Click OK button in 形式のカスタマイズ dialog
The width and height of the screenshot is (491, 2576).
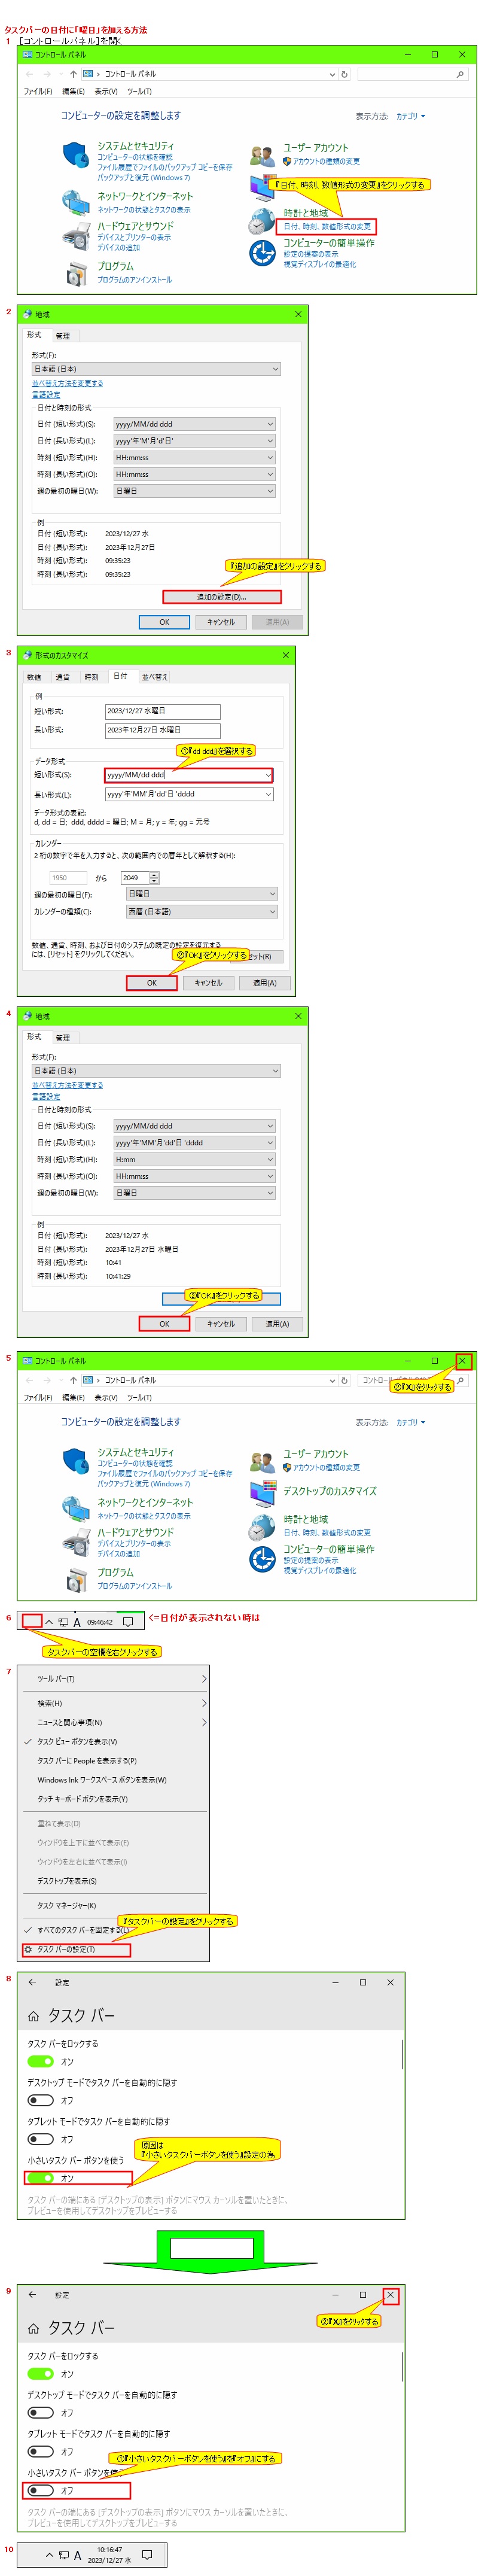point(152,983)
